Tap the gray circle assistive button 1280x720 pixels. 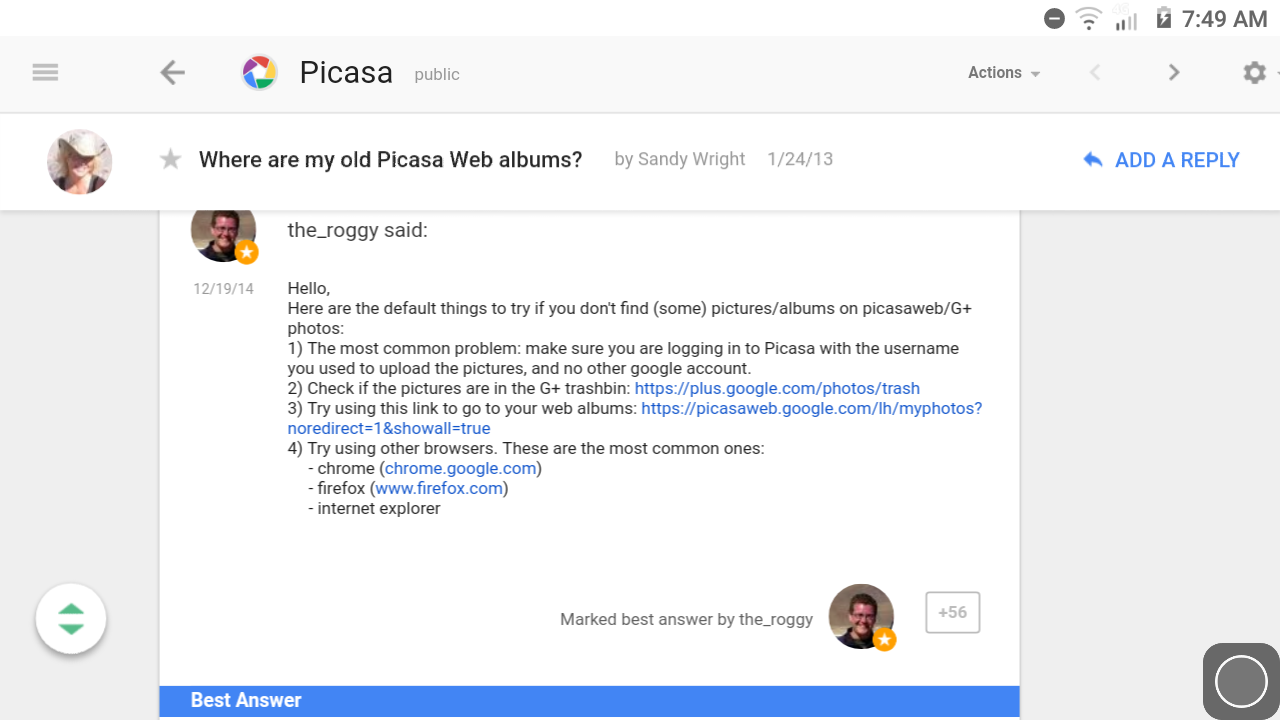coord(1241,682)
